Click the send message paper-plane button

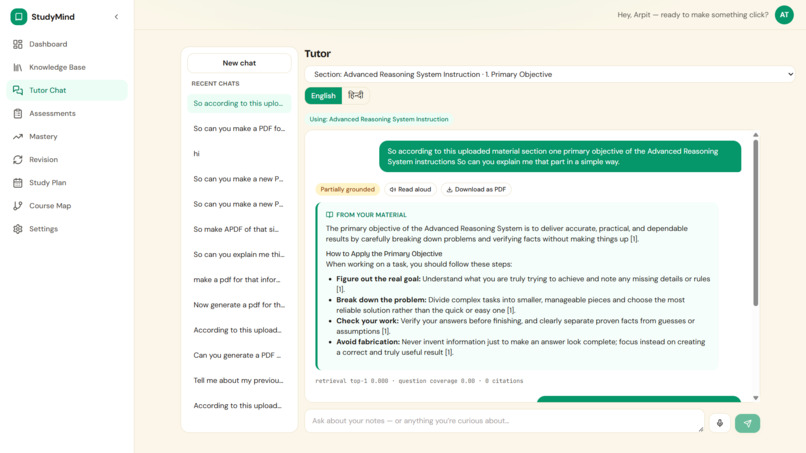(x=747, y=423)
